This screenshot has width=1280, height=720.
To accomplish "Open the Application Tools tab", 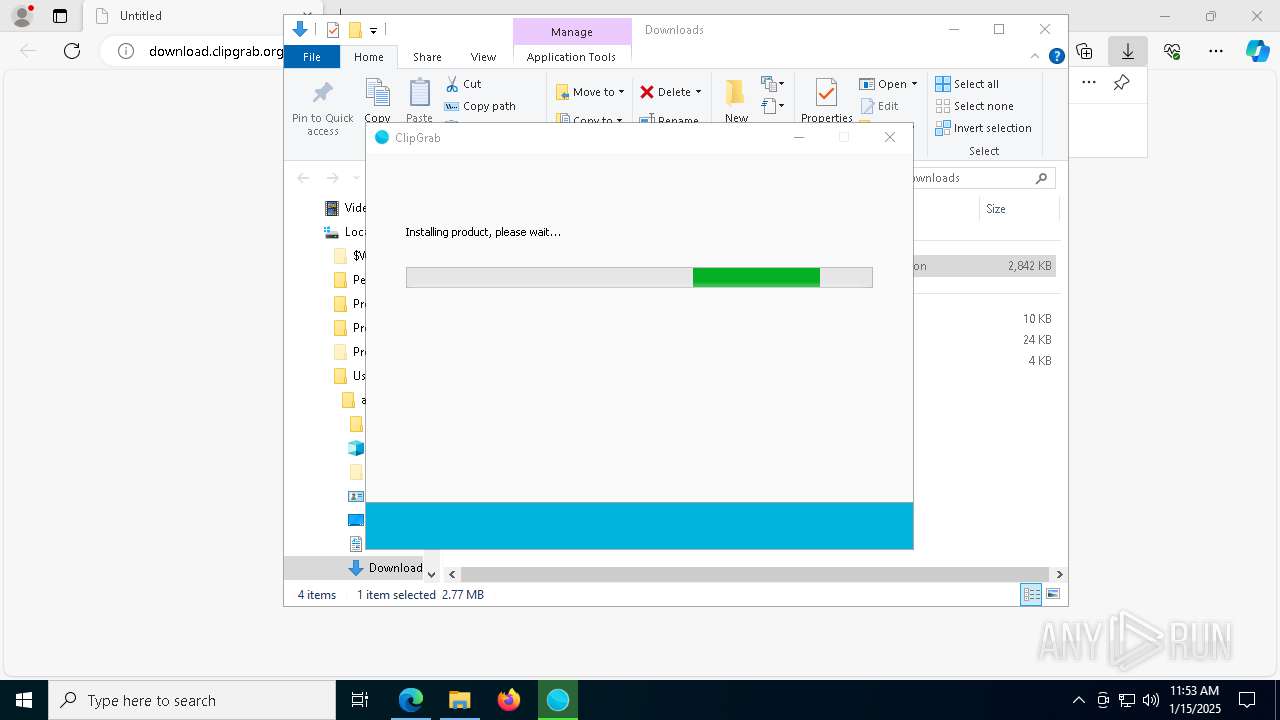I will (571, 57).
